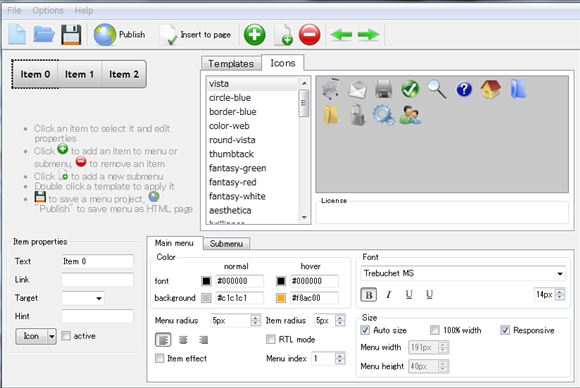580x388 pixels.
Task: Switch to the Templates tab
Action: click(231, 64)
